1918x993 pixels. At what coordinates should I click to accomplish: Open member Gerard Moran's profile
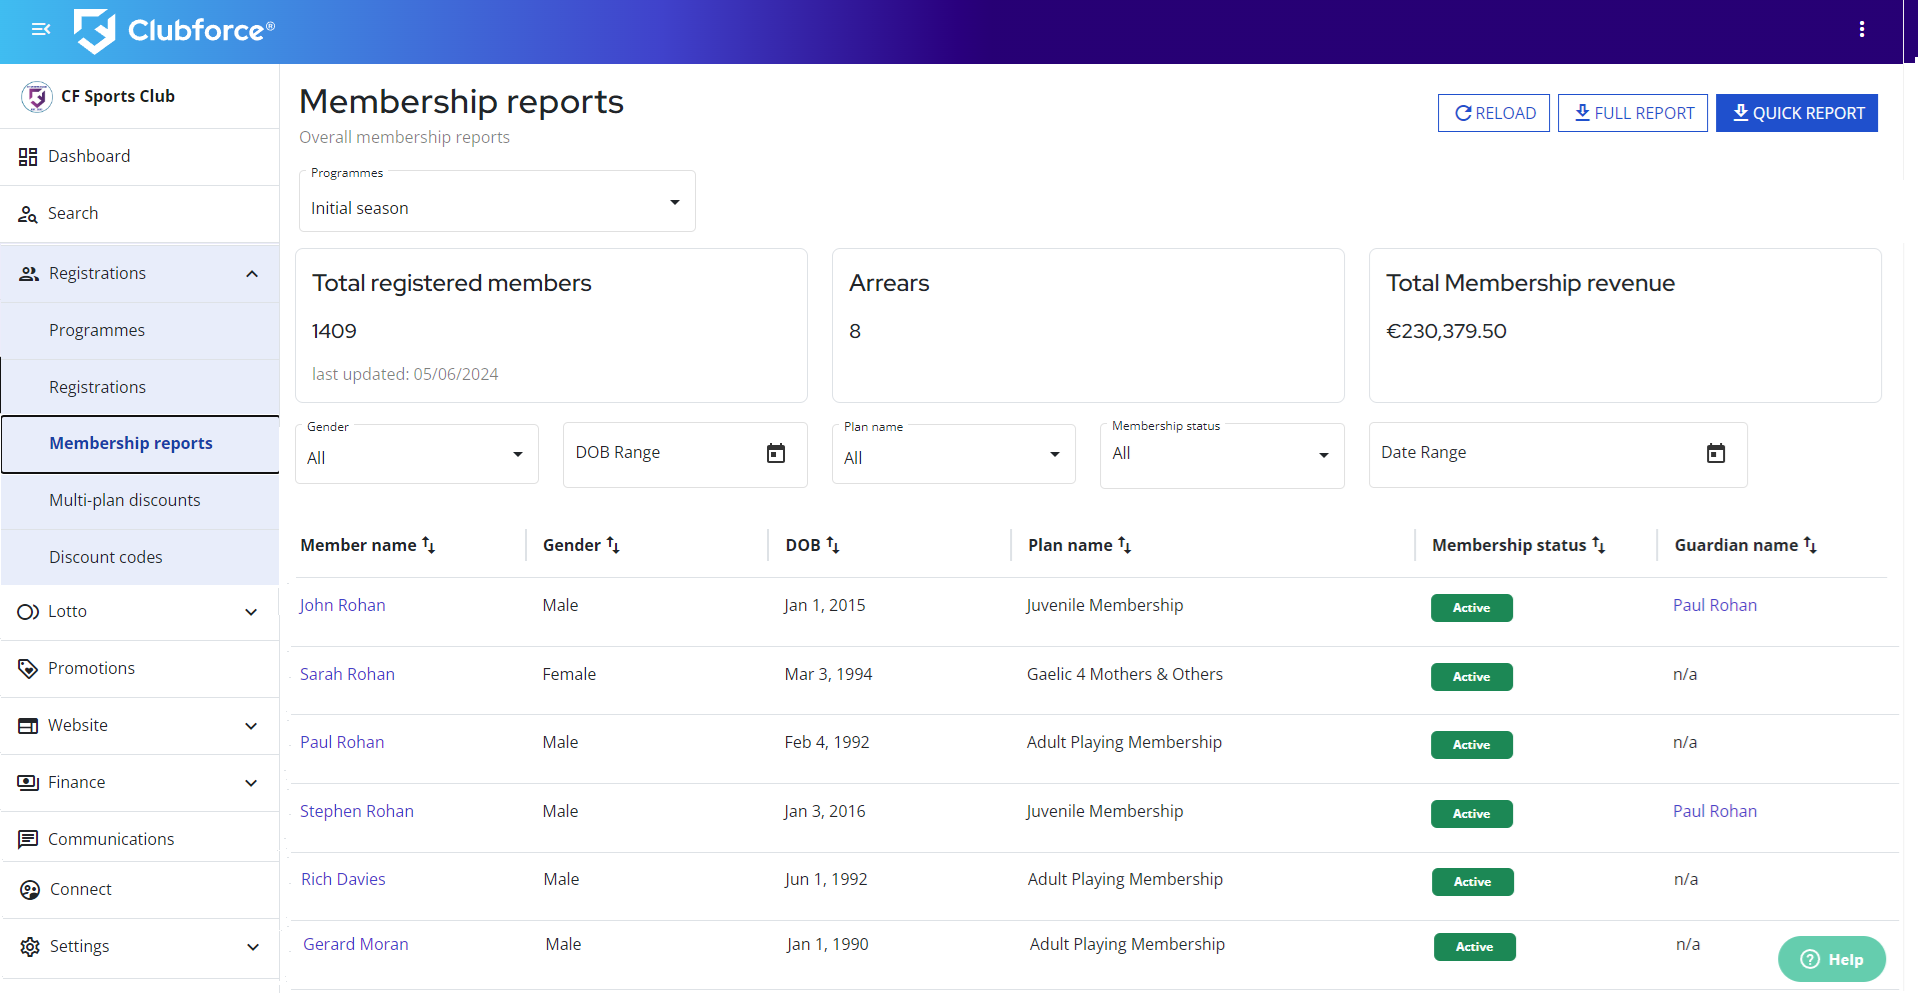coord(356,944)
